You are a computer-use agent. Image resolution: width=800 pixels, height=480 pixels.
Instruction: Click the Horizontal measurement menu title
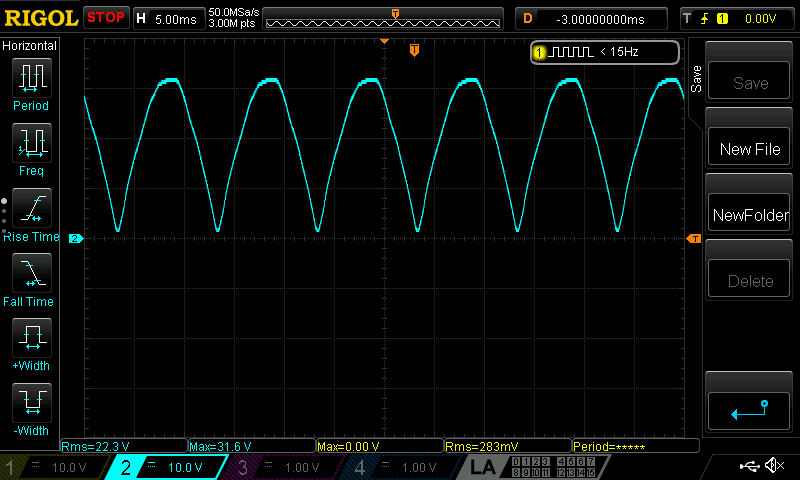click(x=29, y=46)
